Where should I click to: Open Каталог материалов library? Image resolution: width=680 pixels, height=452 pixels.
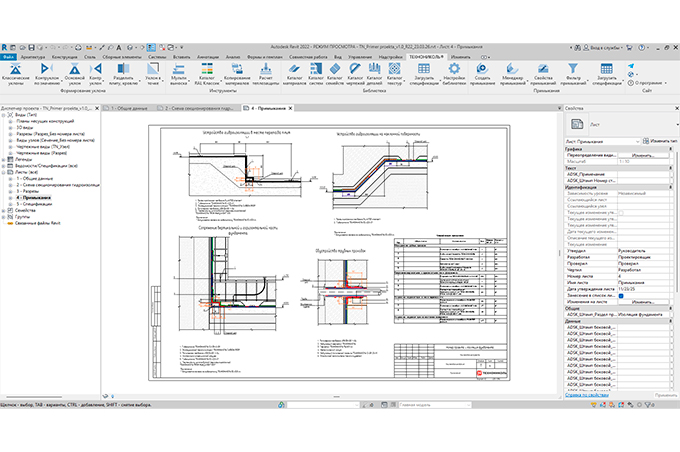click(296, 67)
